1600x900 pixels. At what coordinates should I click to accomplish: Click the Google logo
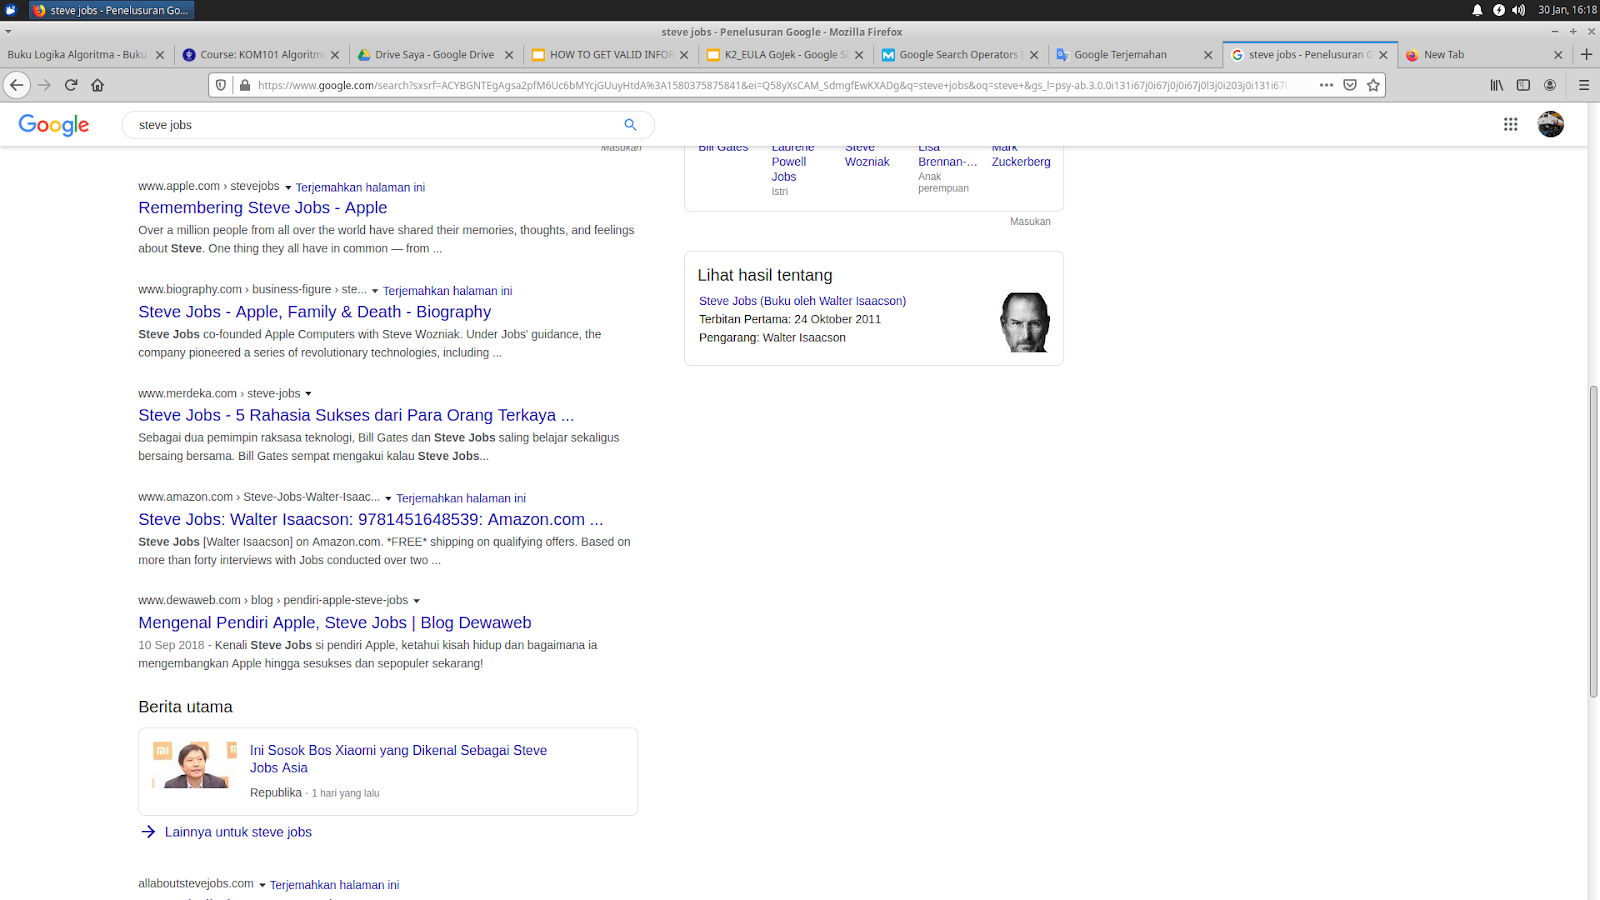(x=54, y=125)
